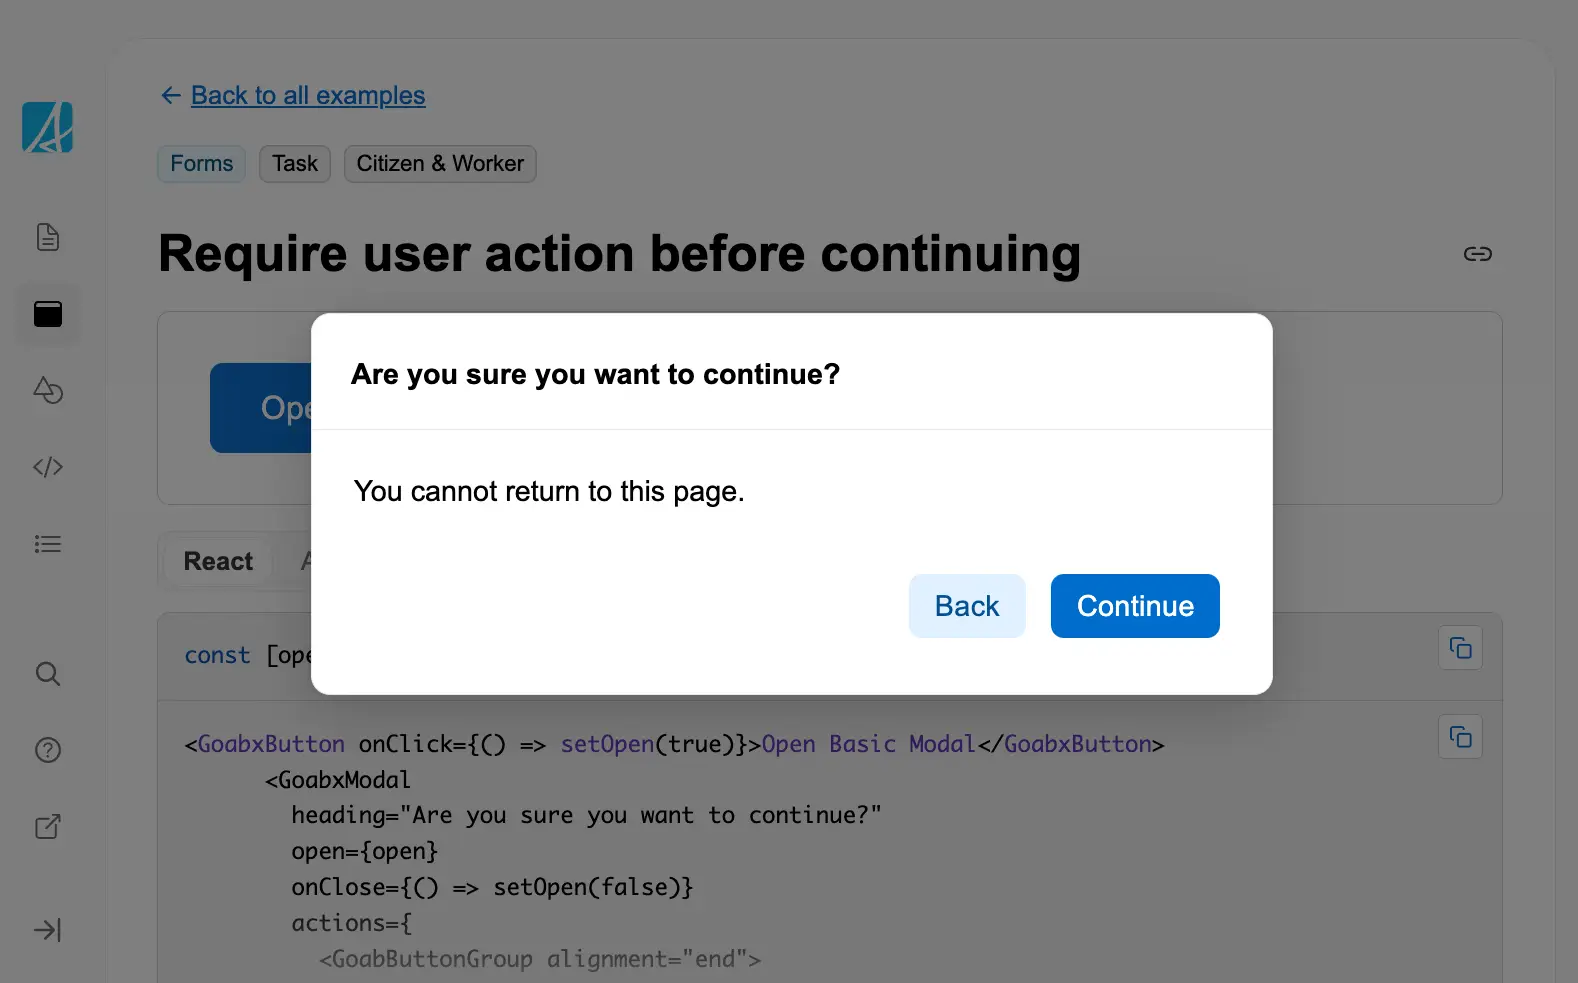Screen dimensions: 1578x983
Task: Expand the sidebar with the arrow icon
Action: (x=48, y=930)
